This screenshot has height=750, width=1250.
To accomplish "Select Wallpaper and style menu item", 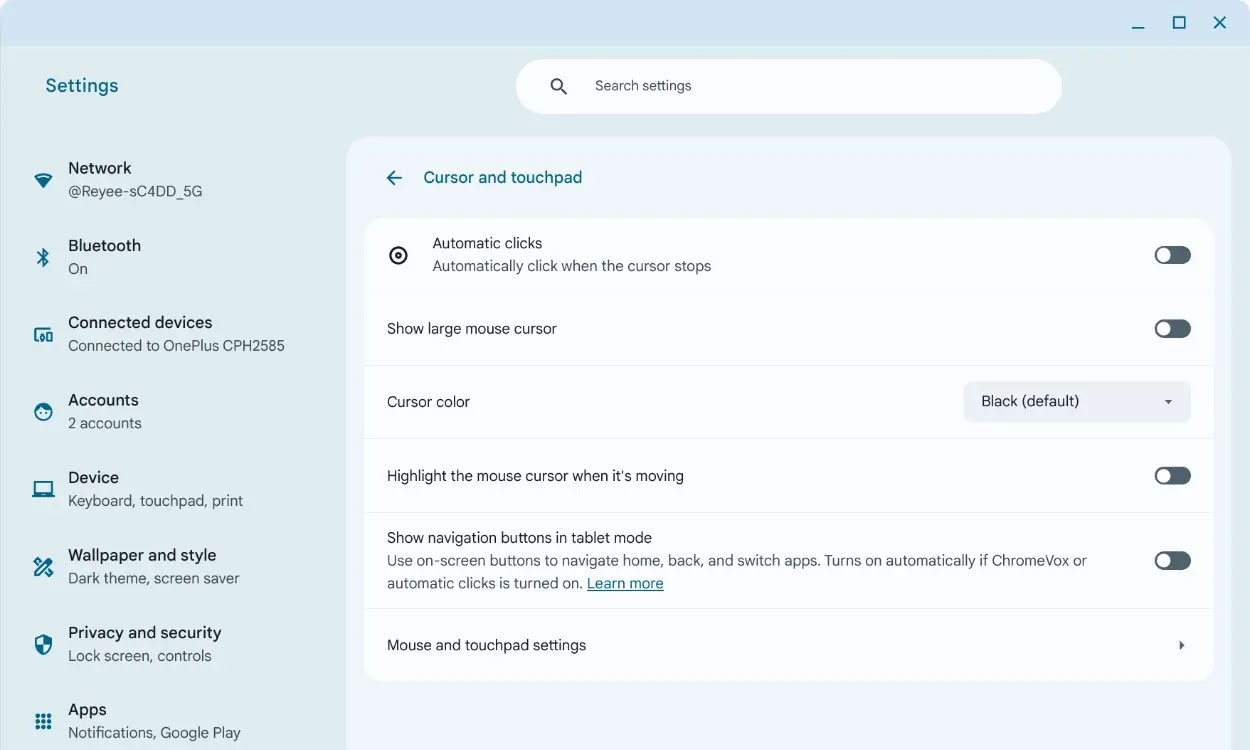I will (x=142, y=556).
